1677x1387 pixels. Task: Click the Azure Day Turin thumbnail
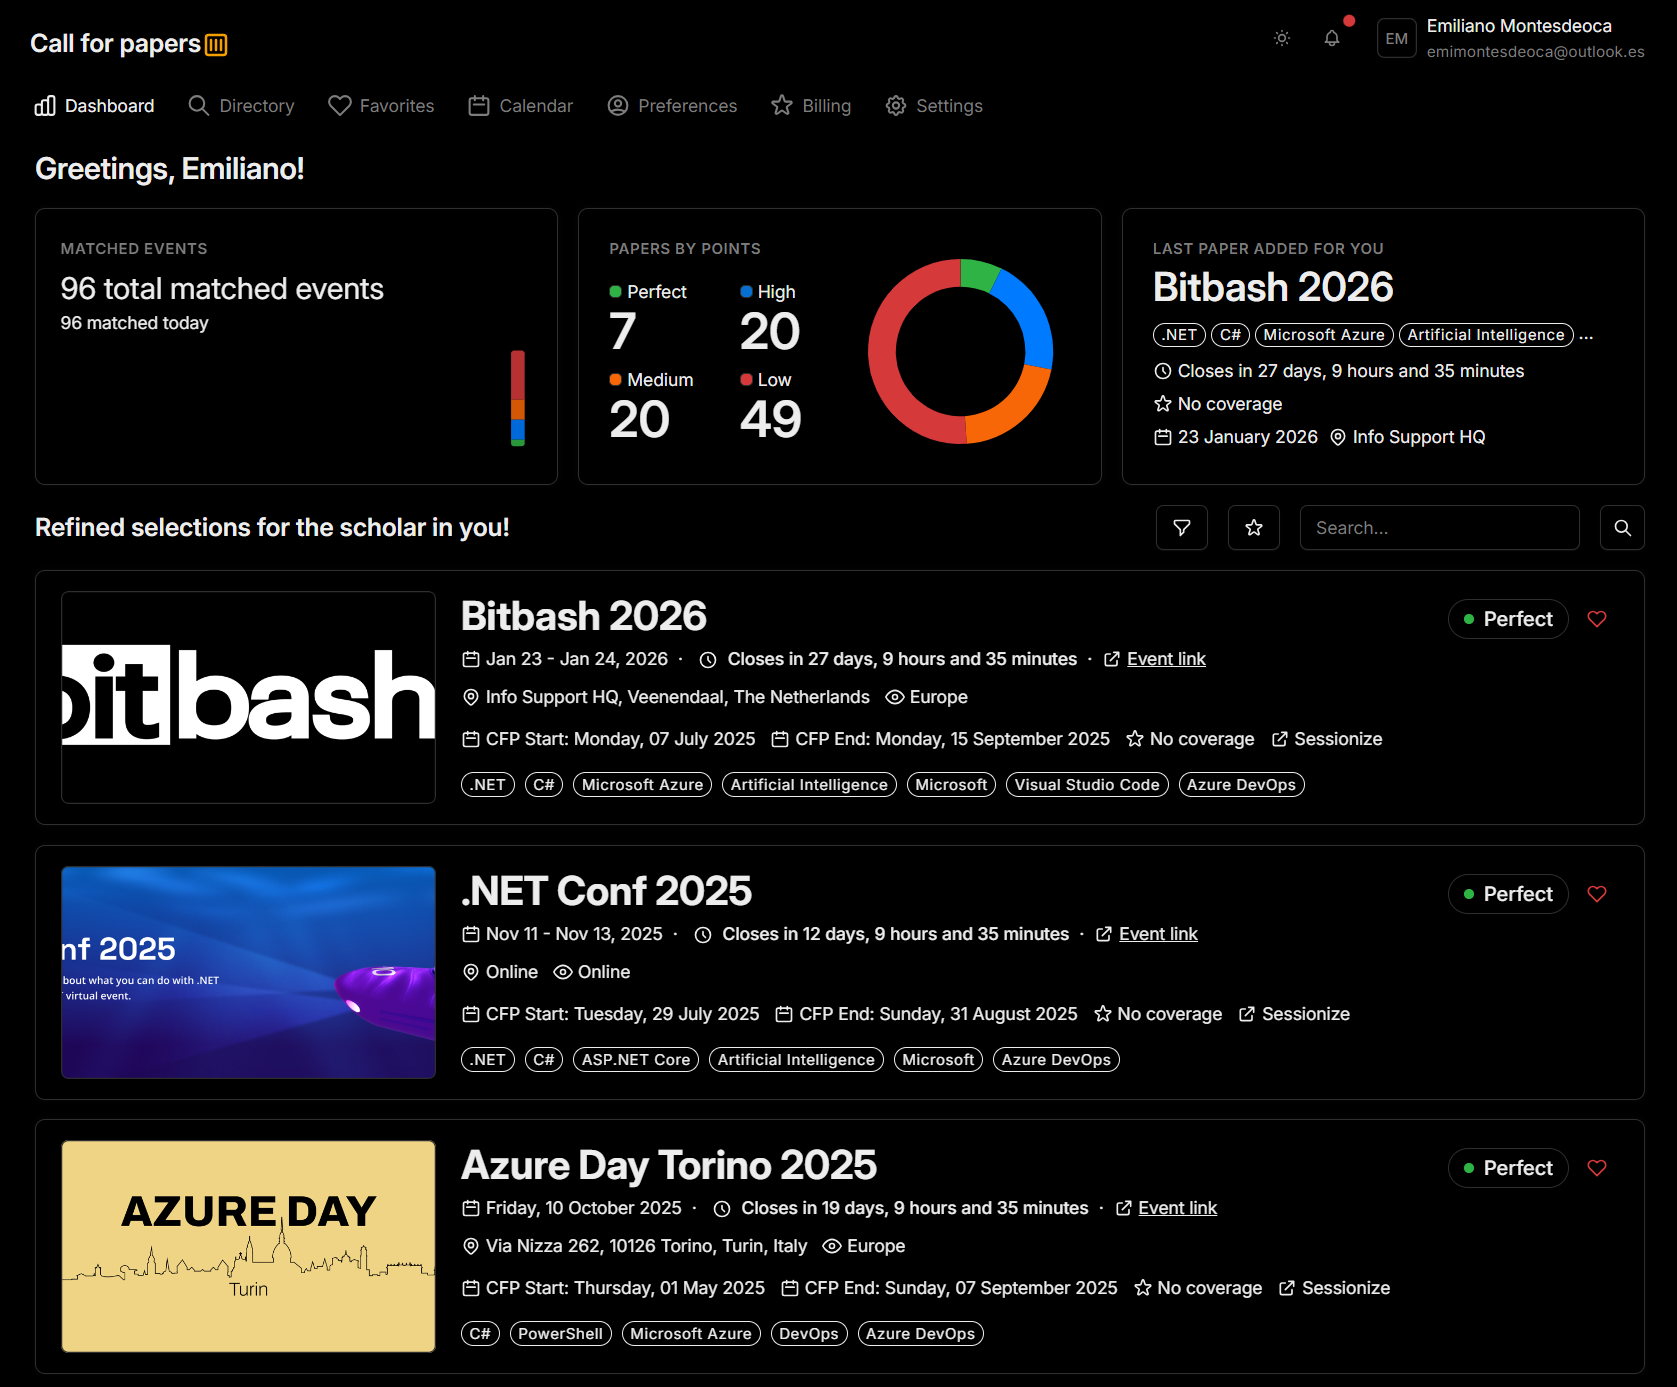[x=248, y=1246]
